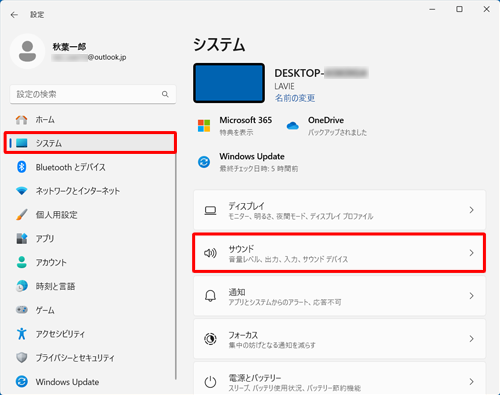Click the back arrow in the title bar
The image size is (500, 395).
pos(14,15)
